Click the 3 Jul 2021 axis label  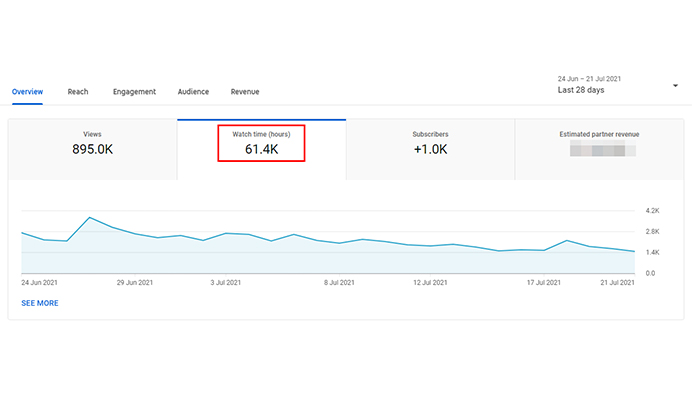pyautogui.click(x=226, y=282)
